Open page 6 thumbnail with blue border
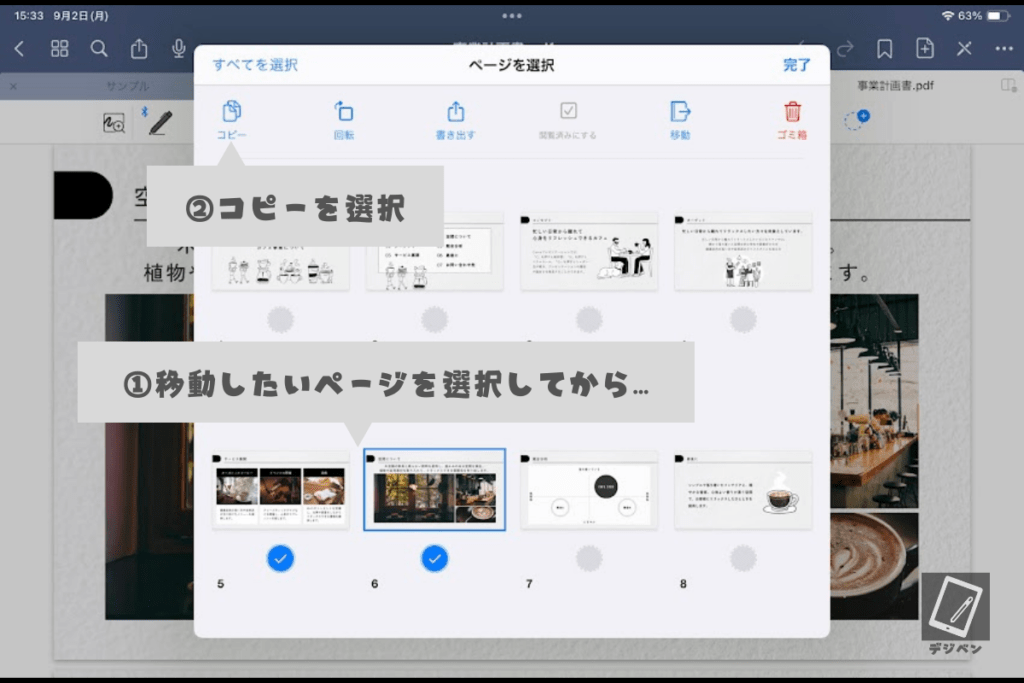Screen dimensions: 1024x683 [435, 490]
